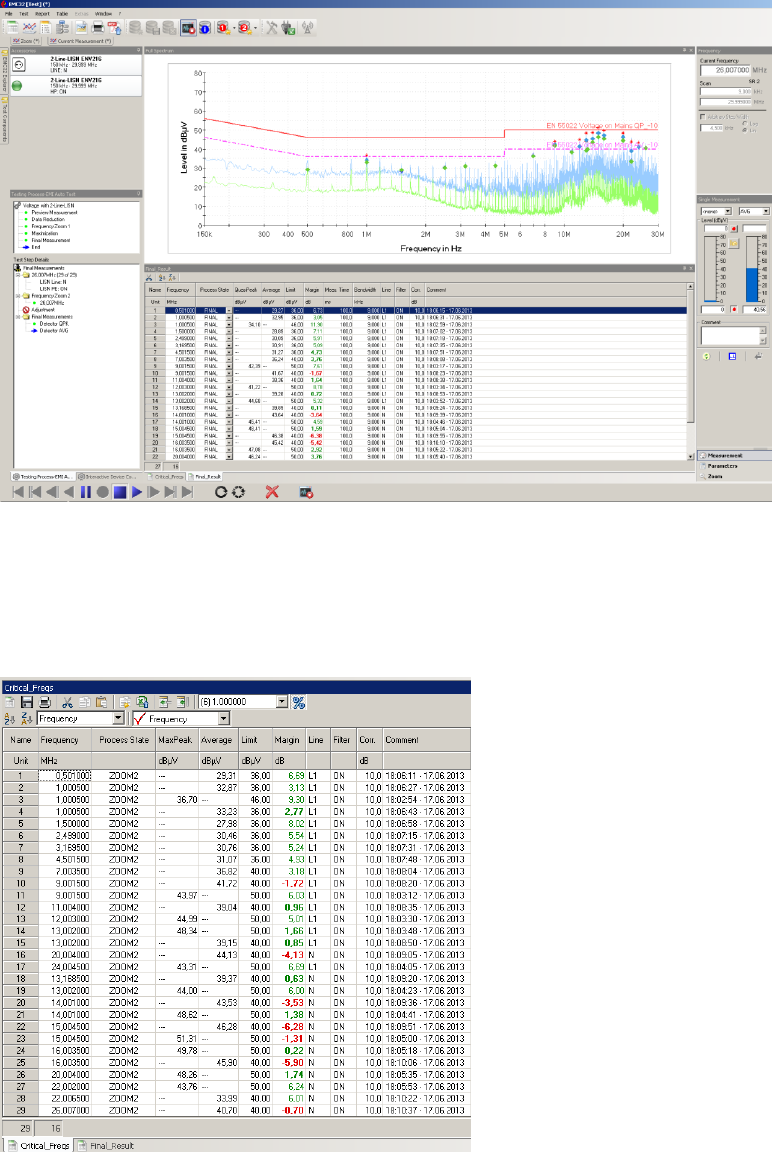Switch to the Current Measurement (*) tab

click(x=80, y=41)
